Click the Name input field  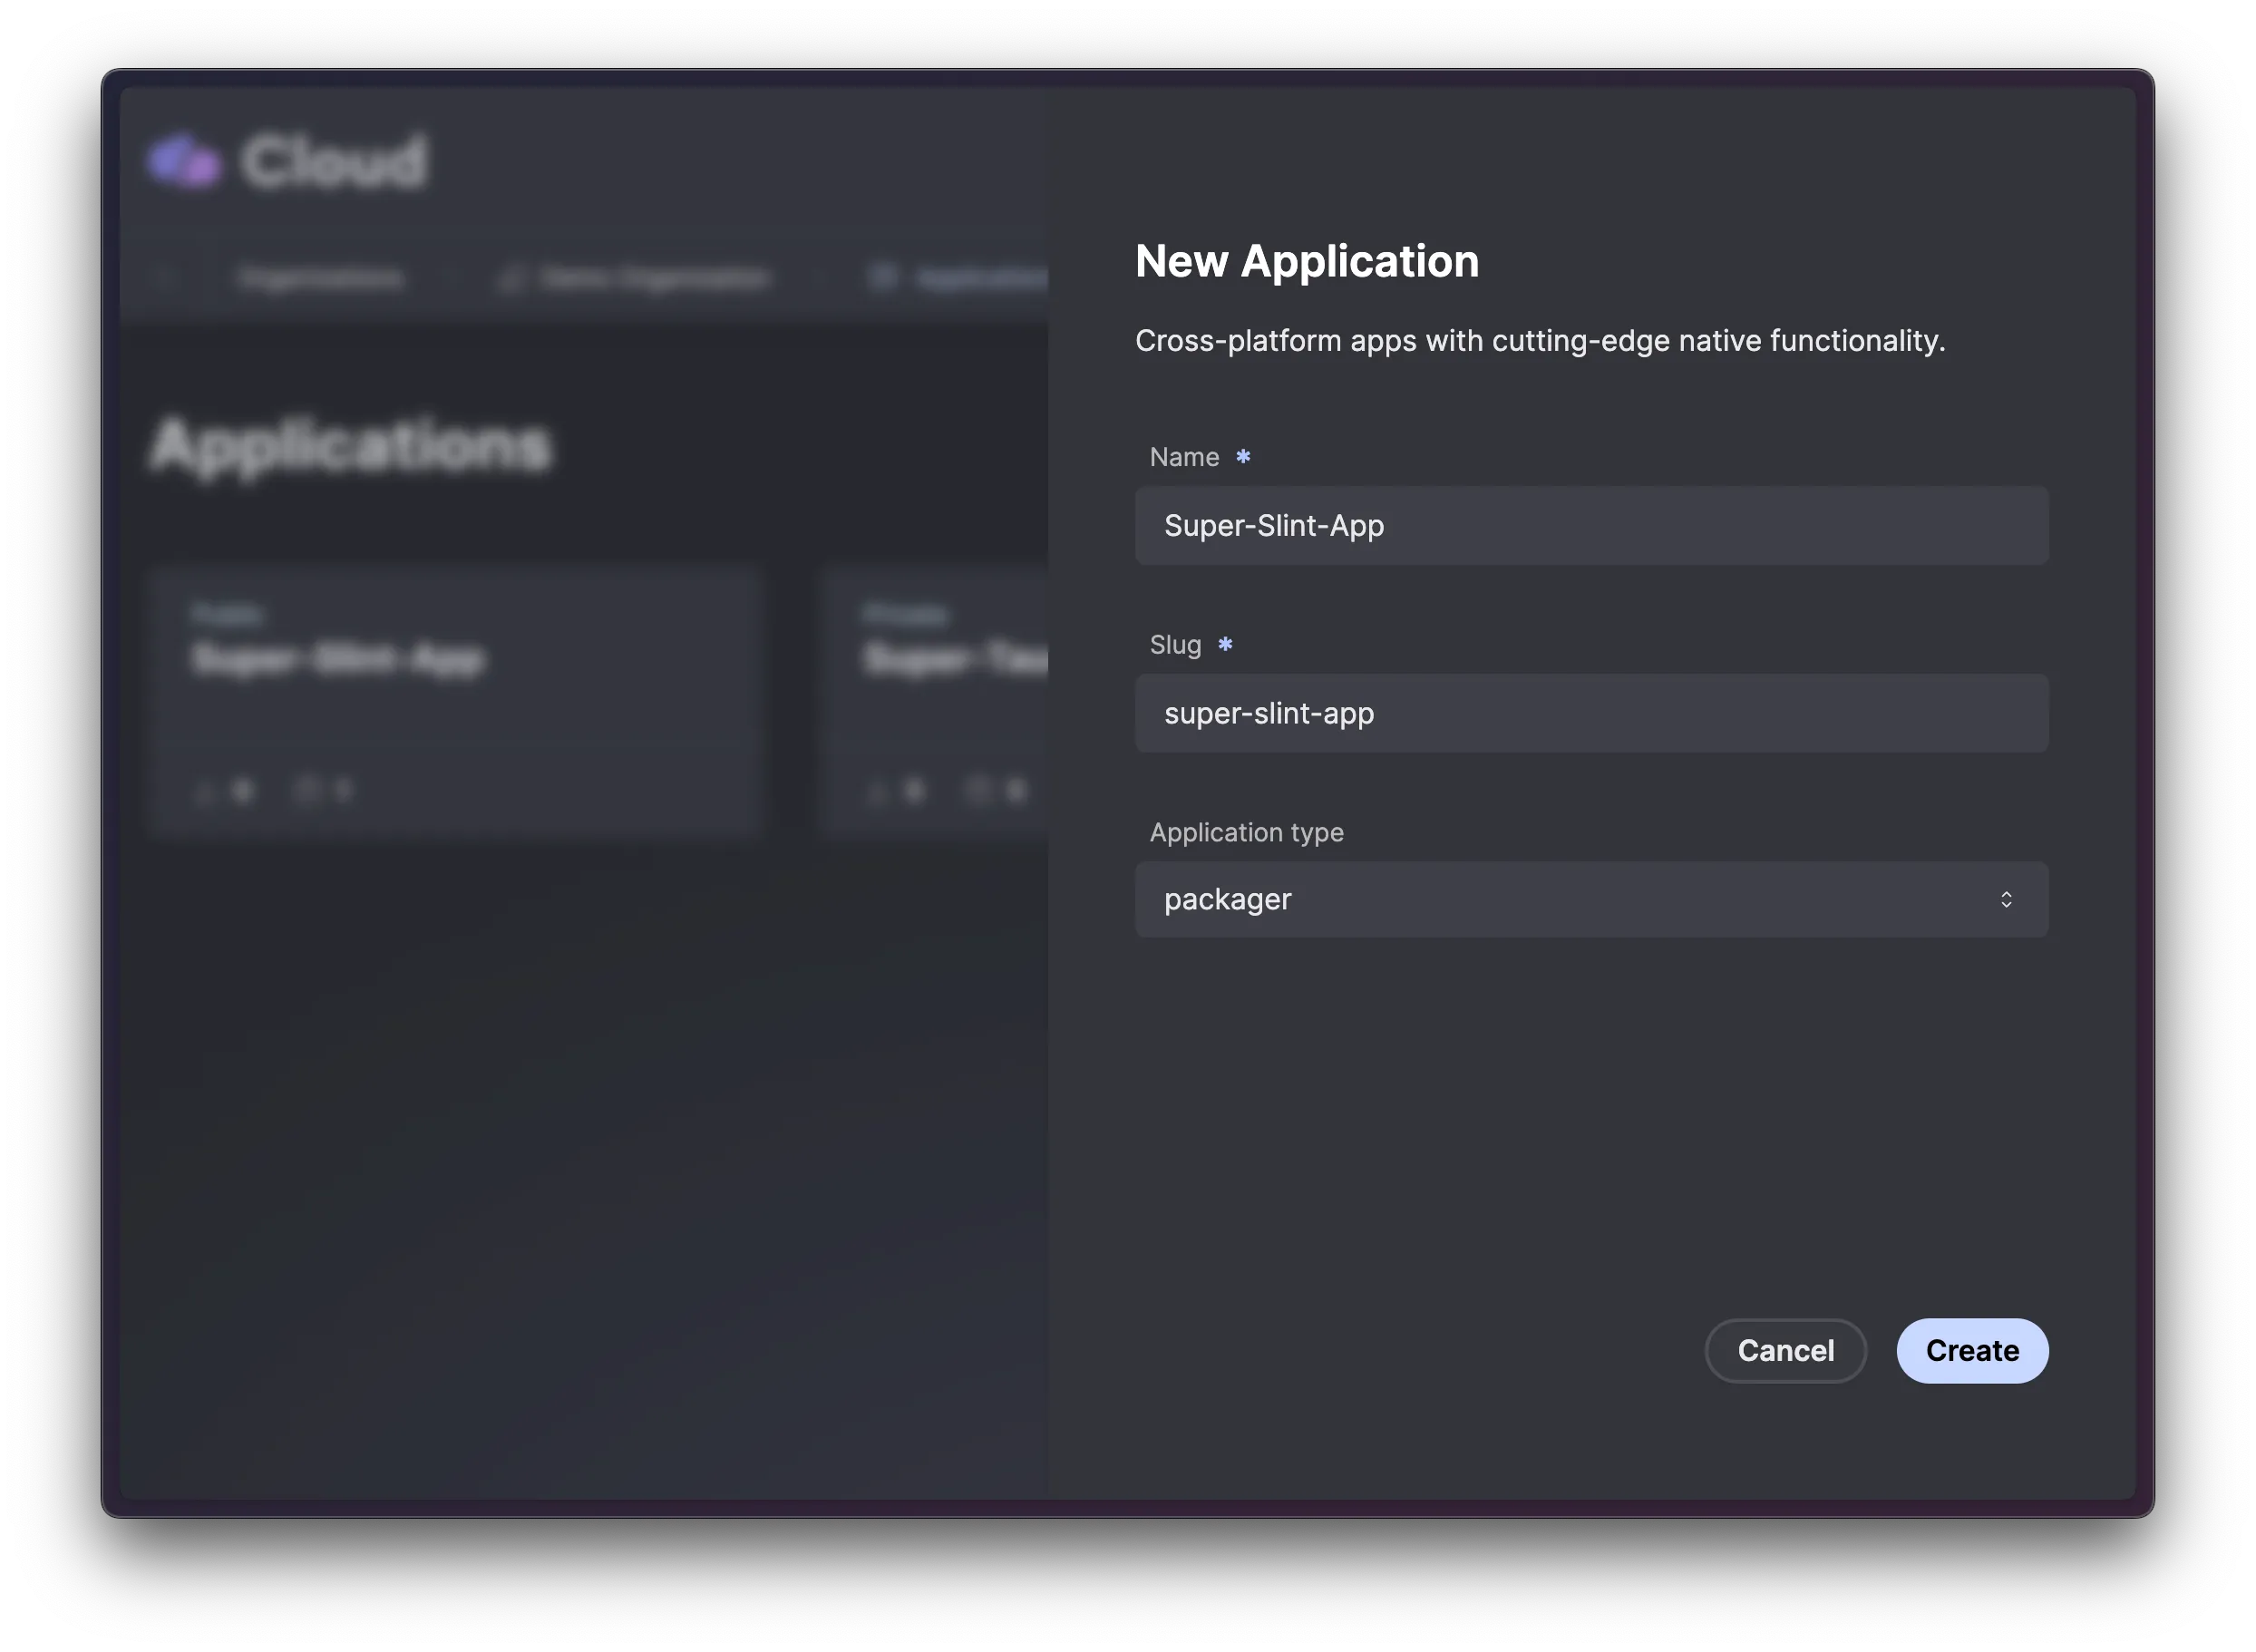click(1591, 526)
